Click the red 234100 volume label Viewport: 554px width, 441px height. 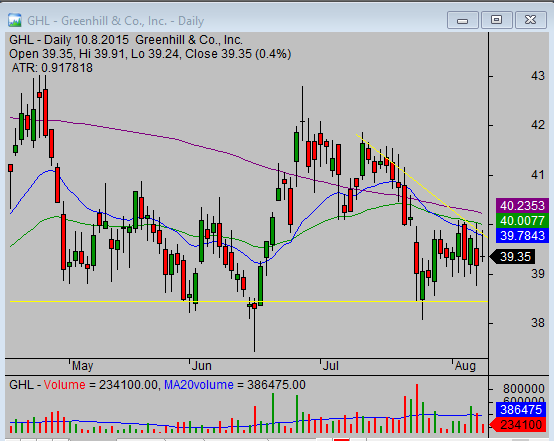point(518,424)
